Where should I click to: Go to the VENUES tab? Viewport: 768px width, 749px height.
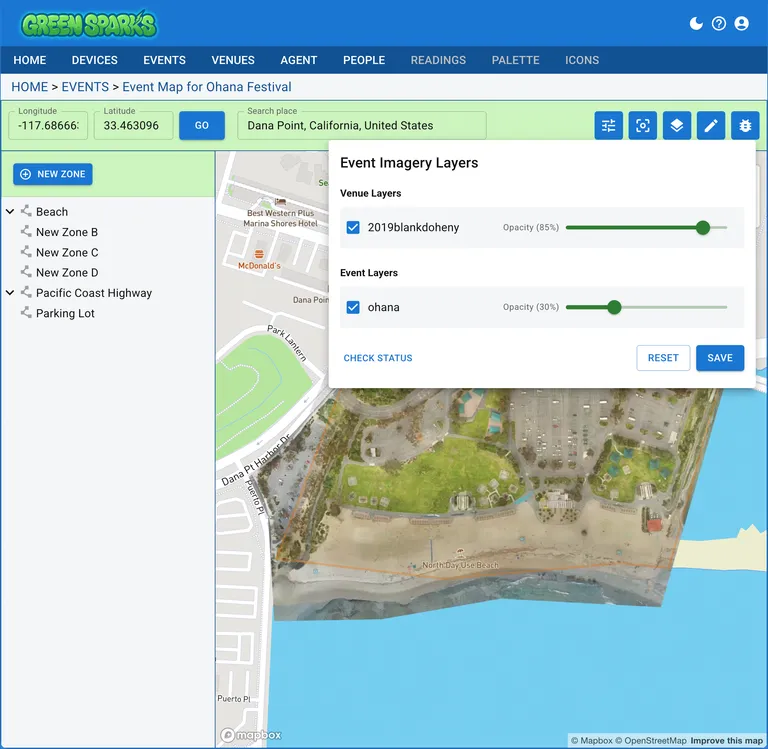(x=233, y=60)
